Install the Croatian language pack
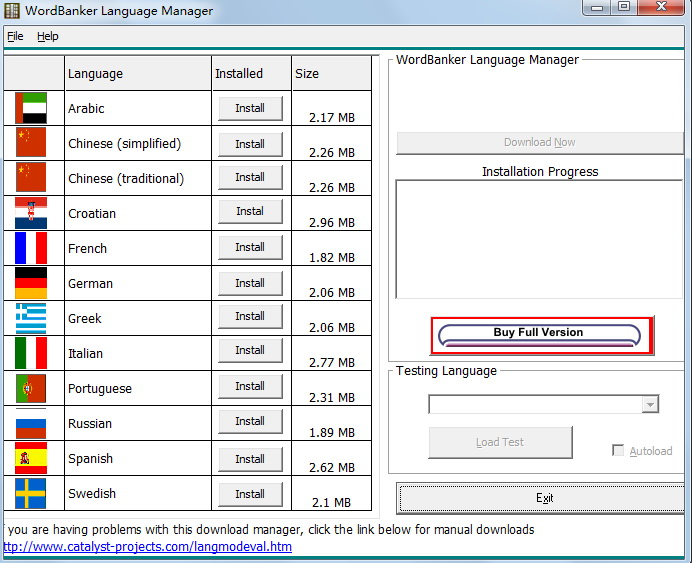692x563 pixels. coord(250,211)
